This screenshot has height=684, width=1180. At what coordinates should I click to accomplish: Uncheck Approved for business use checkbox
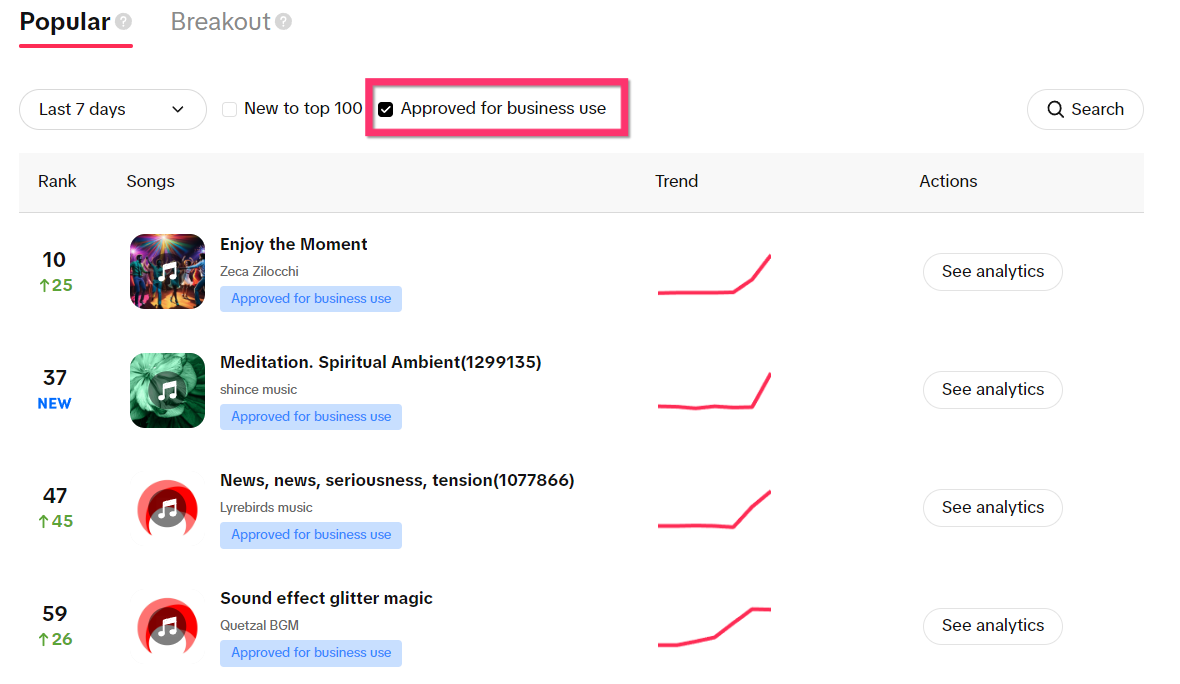386,110
